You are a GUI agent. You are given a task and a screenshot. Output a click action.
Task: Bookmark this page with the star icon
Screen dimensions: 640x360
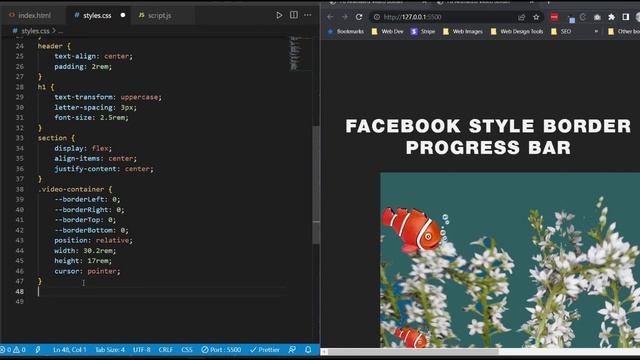click(x=536, y=17)
